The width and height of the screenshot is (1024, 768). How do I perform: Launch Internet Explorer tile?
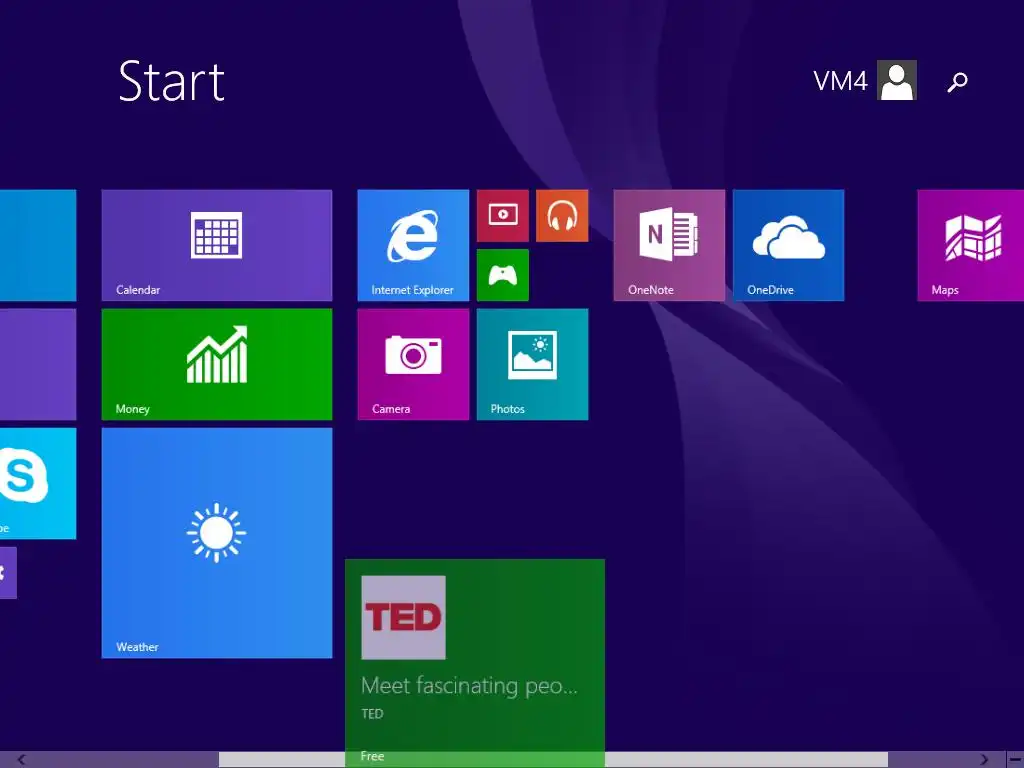point(413,245)
